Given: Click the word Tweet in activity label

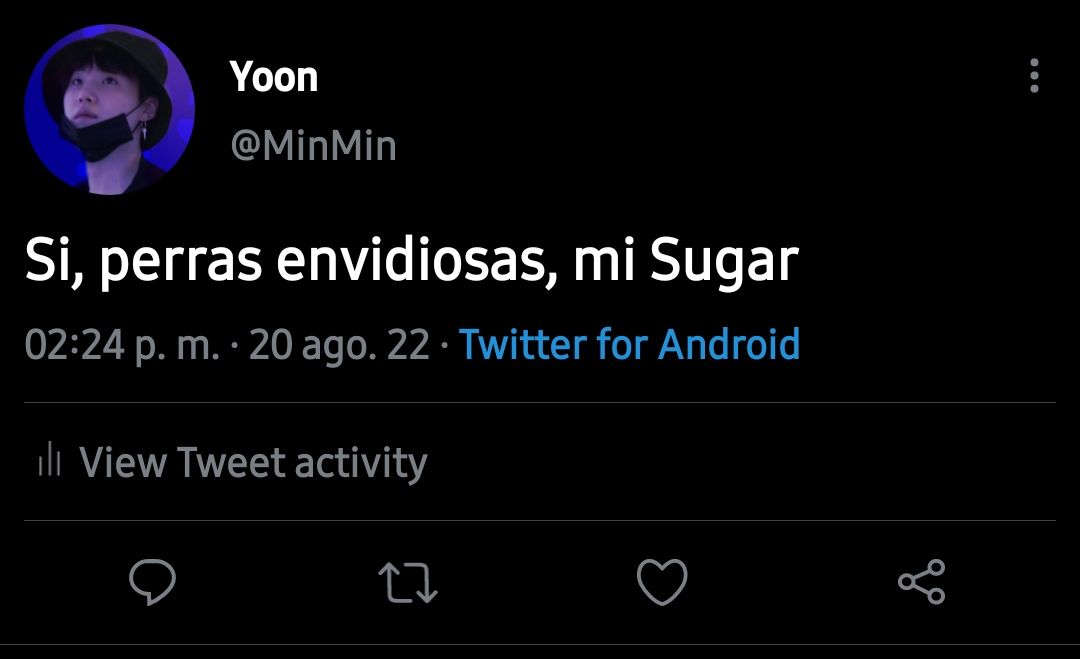Looking at the screenshot, I should pyautogui.click(x=231, y=461).
